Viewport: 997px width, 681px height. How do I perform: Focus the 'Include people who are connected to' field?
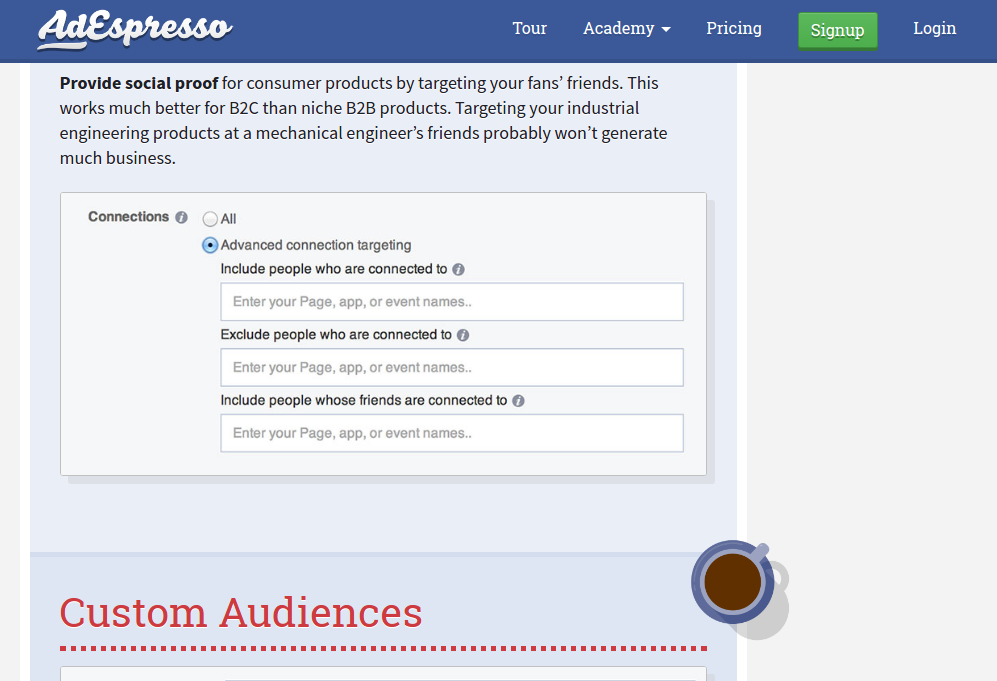452,302
